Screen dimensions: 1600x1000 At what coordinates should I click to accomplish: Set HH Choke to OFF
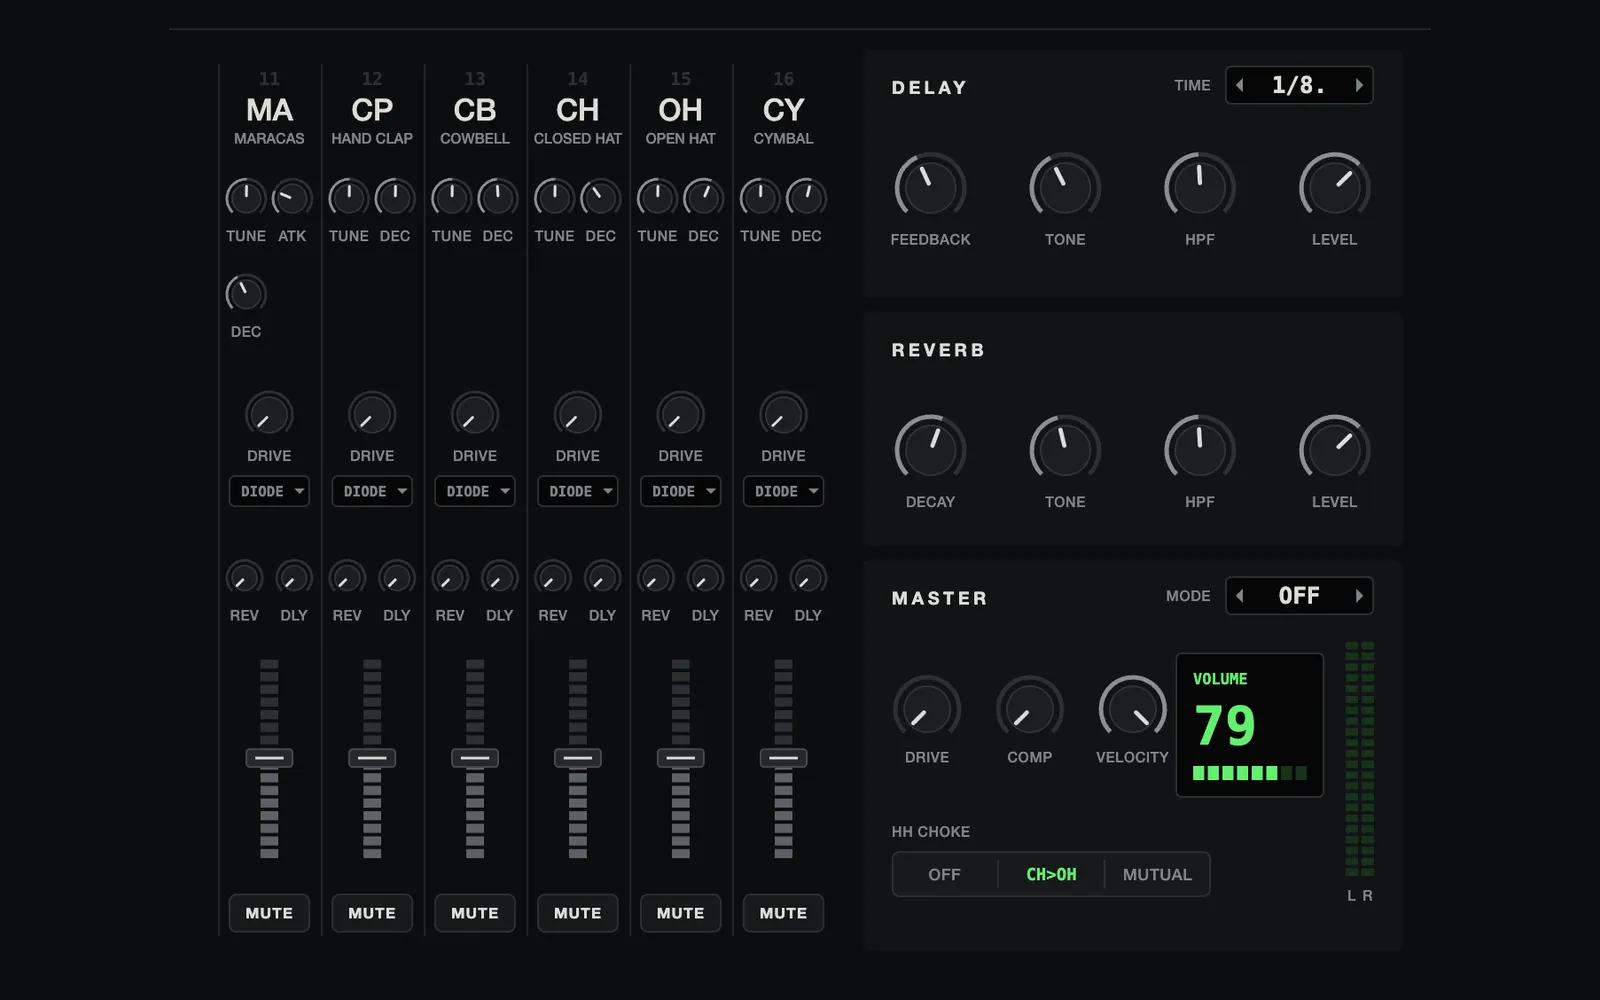click(945, 874)
